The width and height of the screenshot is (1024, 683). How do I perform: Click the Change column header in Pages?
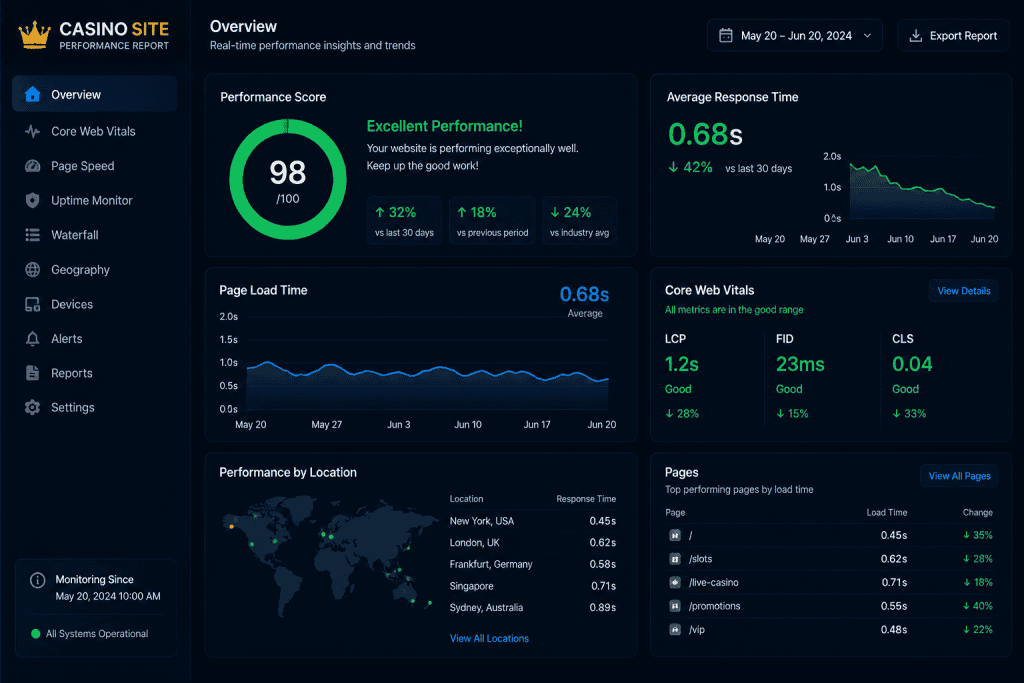coord(977,513)
